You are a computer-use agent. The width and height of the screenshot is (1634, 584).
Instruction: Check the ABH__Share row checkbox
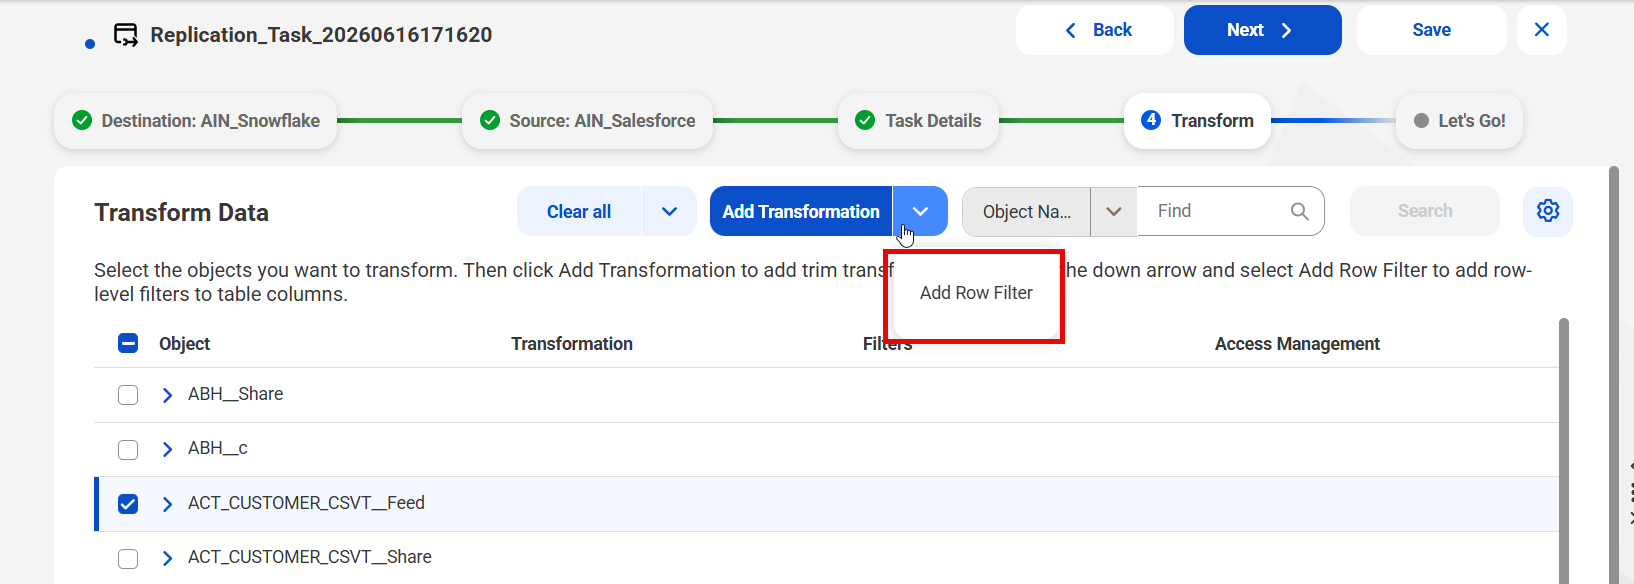pos(128,394)
